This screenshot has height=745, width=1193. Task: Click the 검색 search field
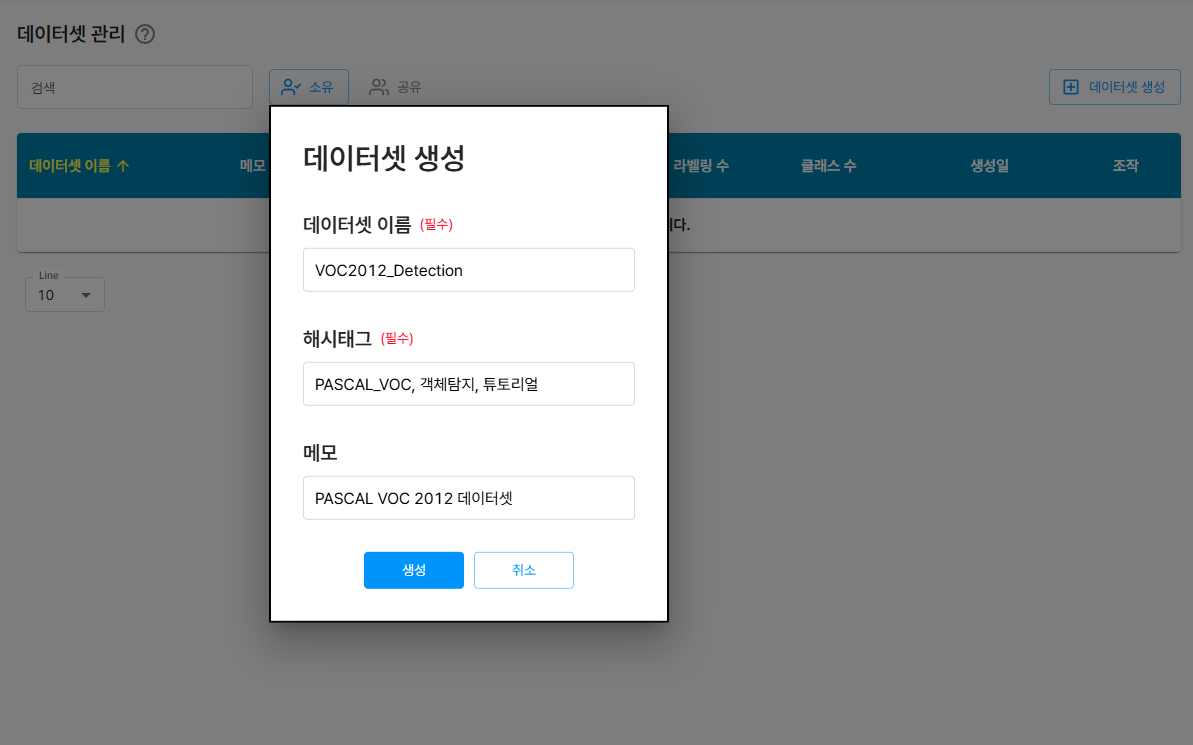[135, 87]
